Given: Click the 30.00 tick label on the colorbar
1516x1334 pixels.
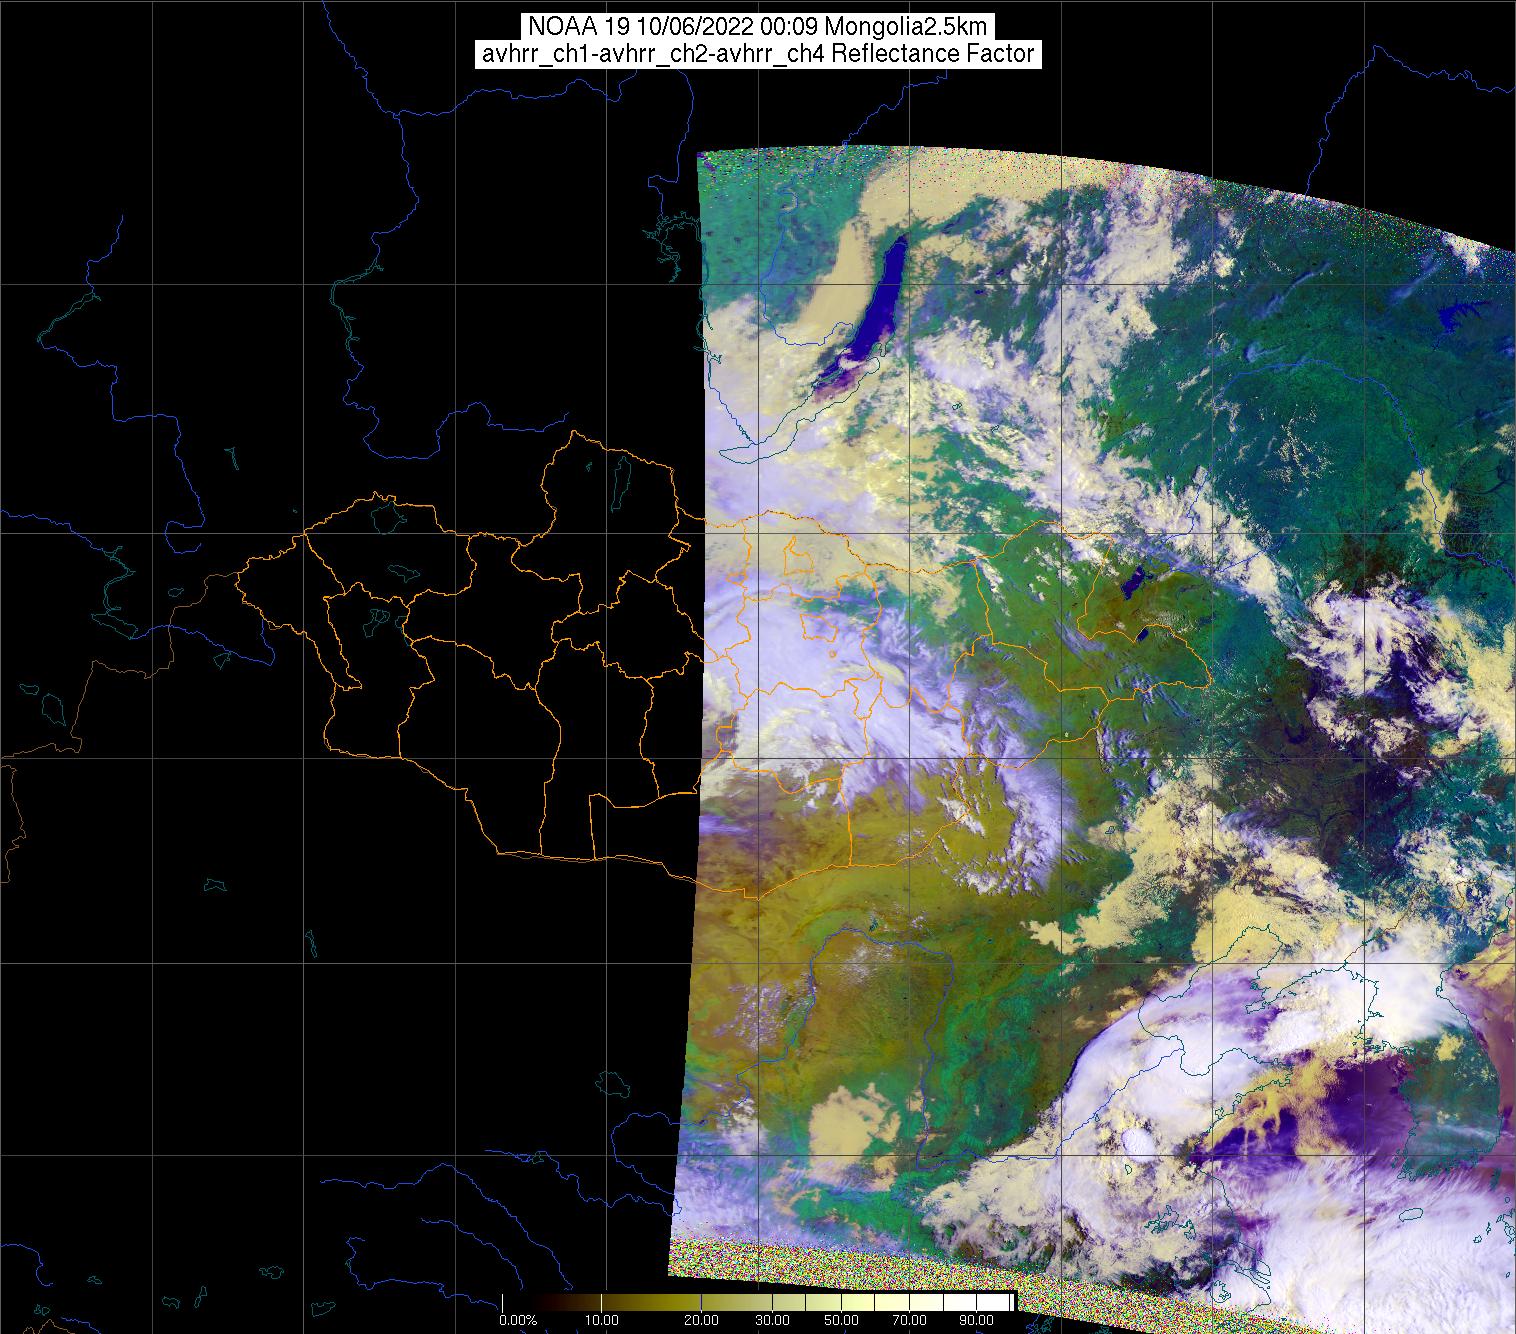Looking at the screenshot, I should coord(770,1322).
